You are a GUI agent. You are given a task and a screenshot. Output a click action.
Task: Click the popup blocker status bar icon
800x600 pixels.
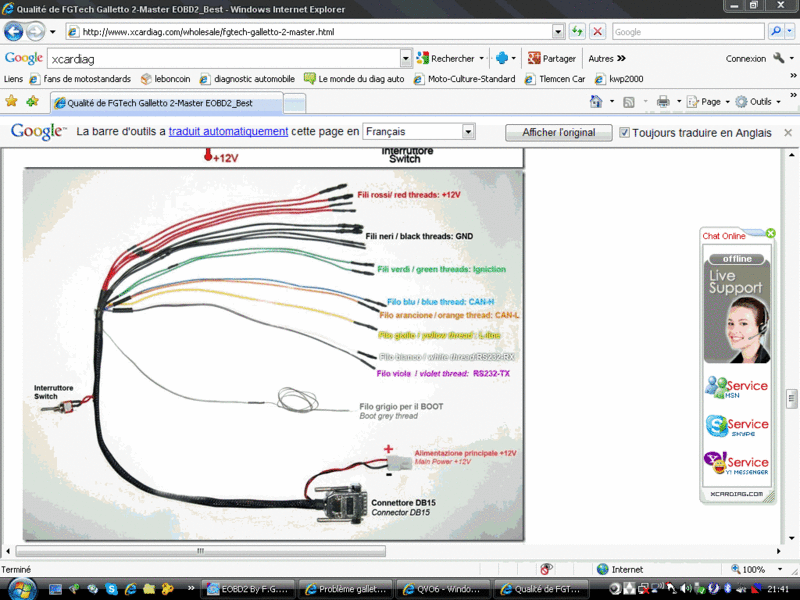[546, 569]
